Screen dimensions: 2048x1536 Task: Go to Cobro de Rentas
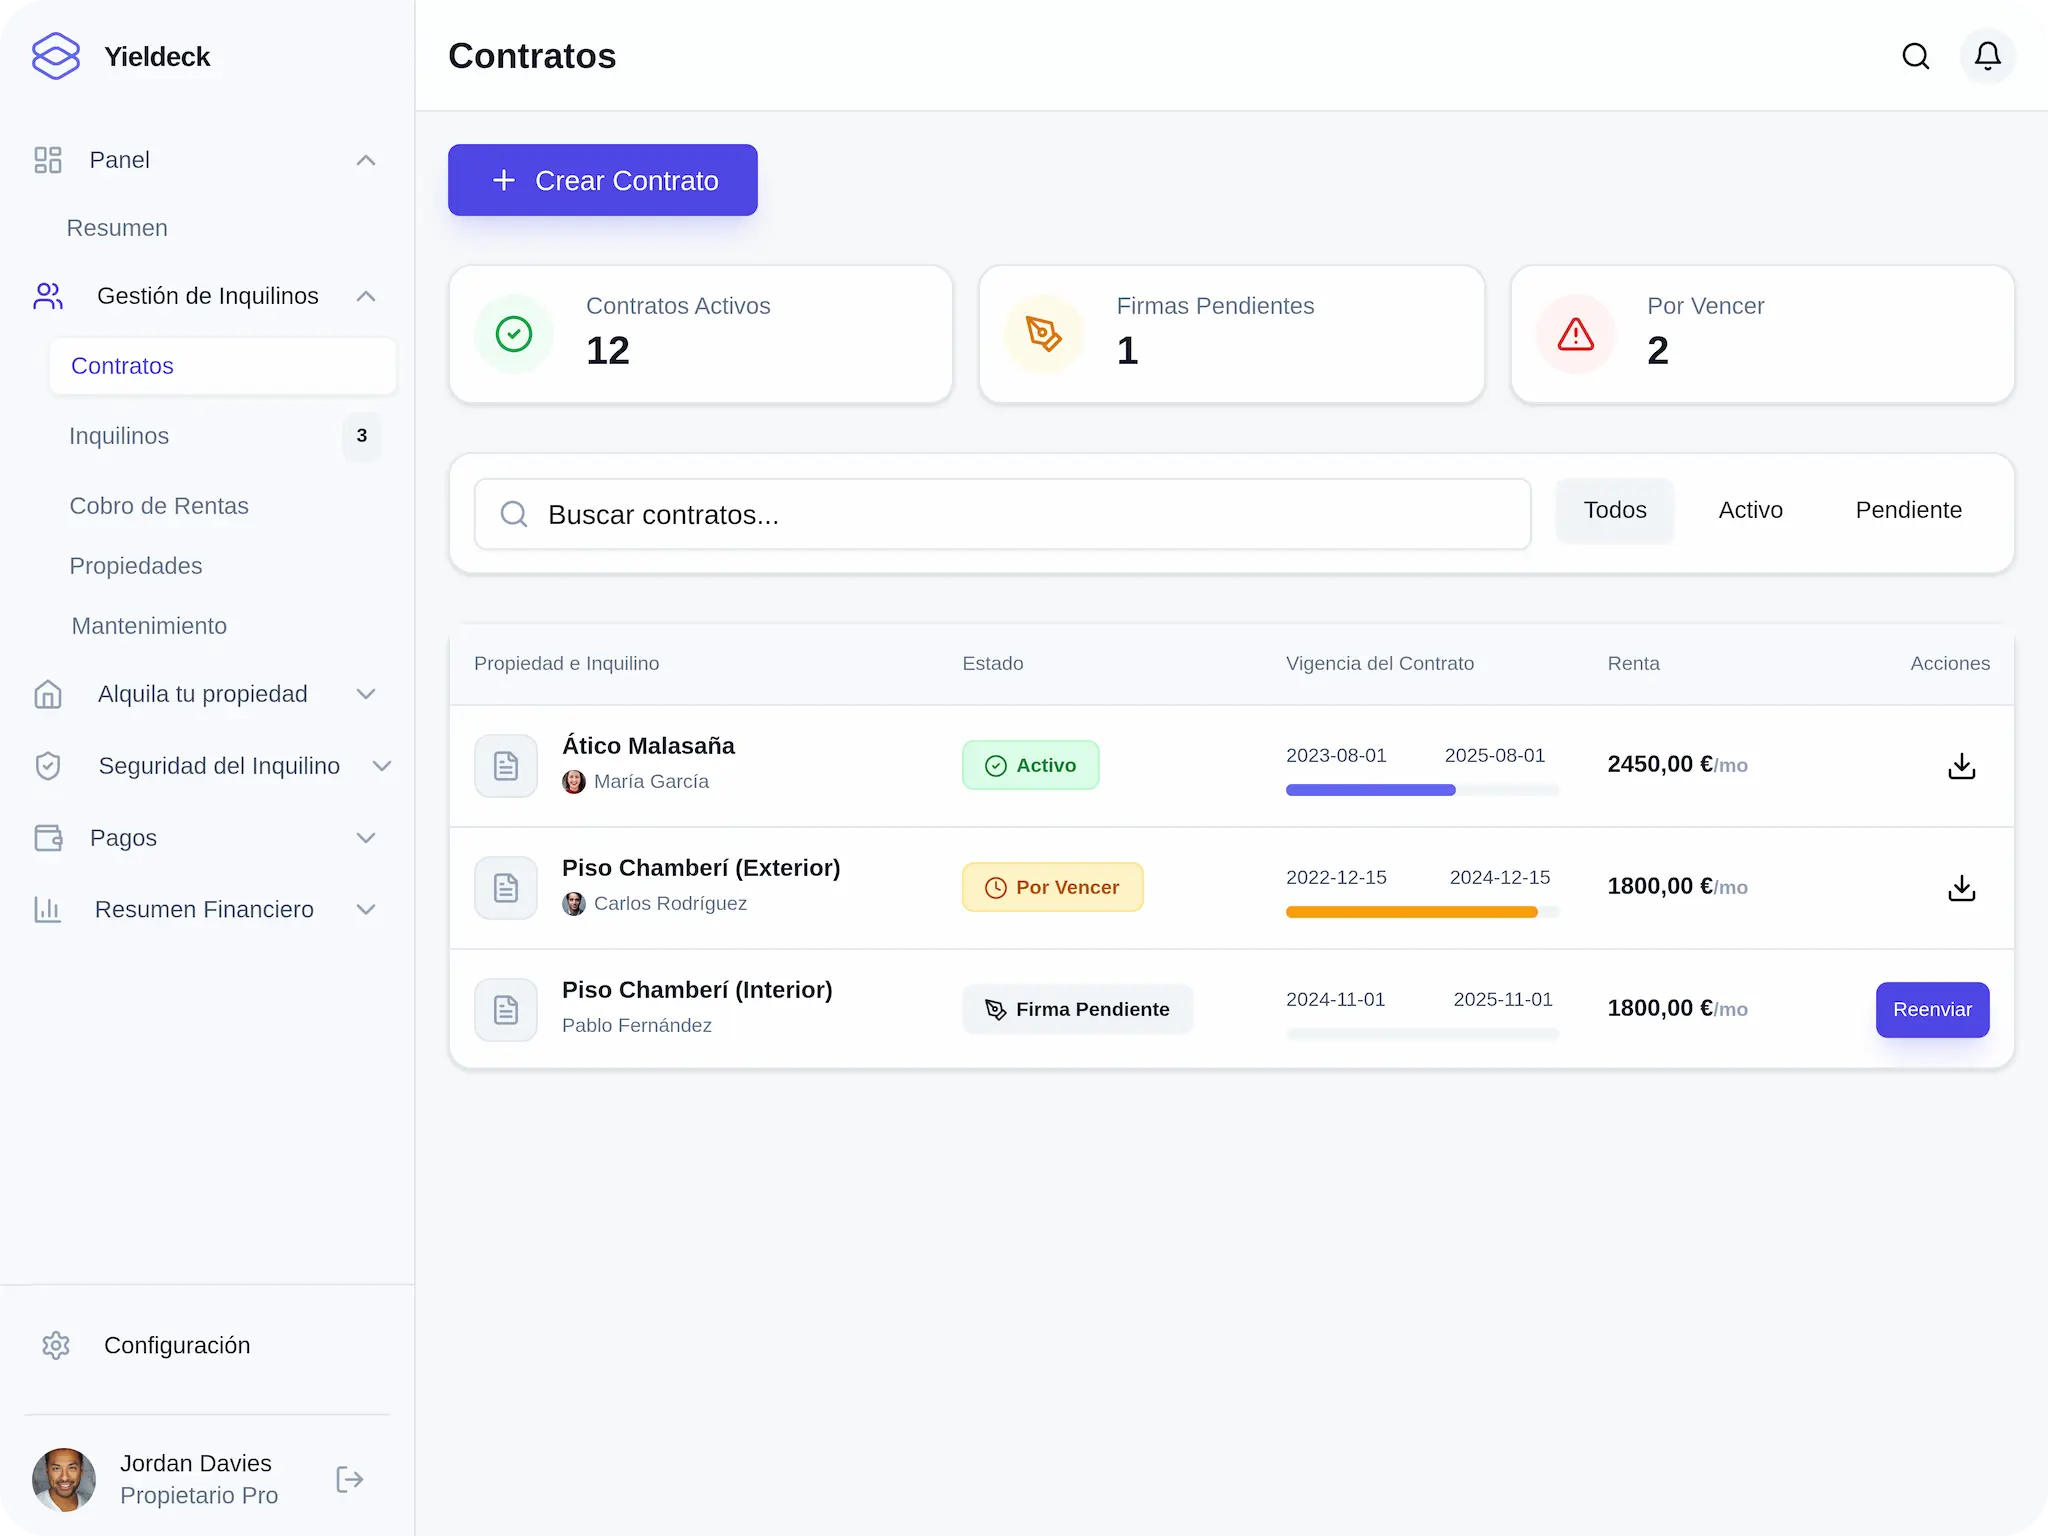(159, 506)
